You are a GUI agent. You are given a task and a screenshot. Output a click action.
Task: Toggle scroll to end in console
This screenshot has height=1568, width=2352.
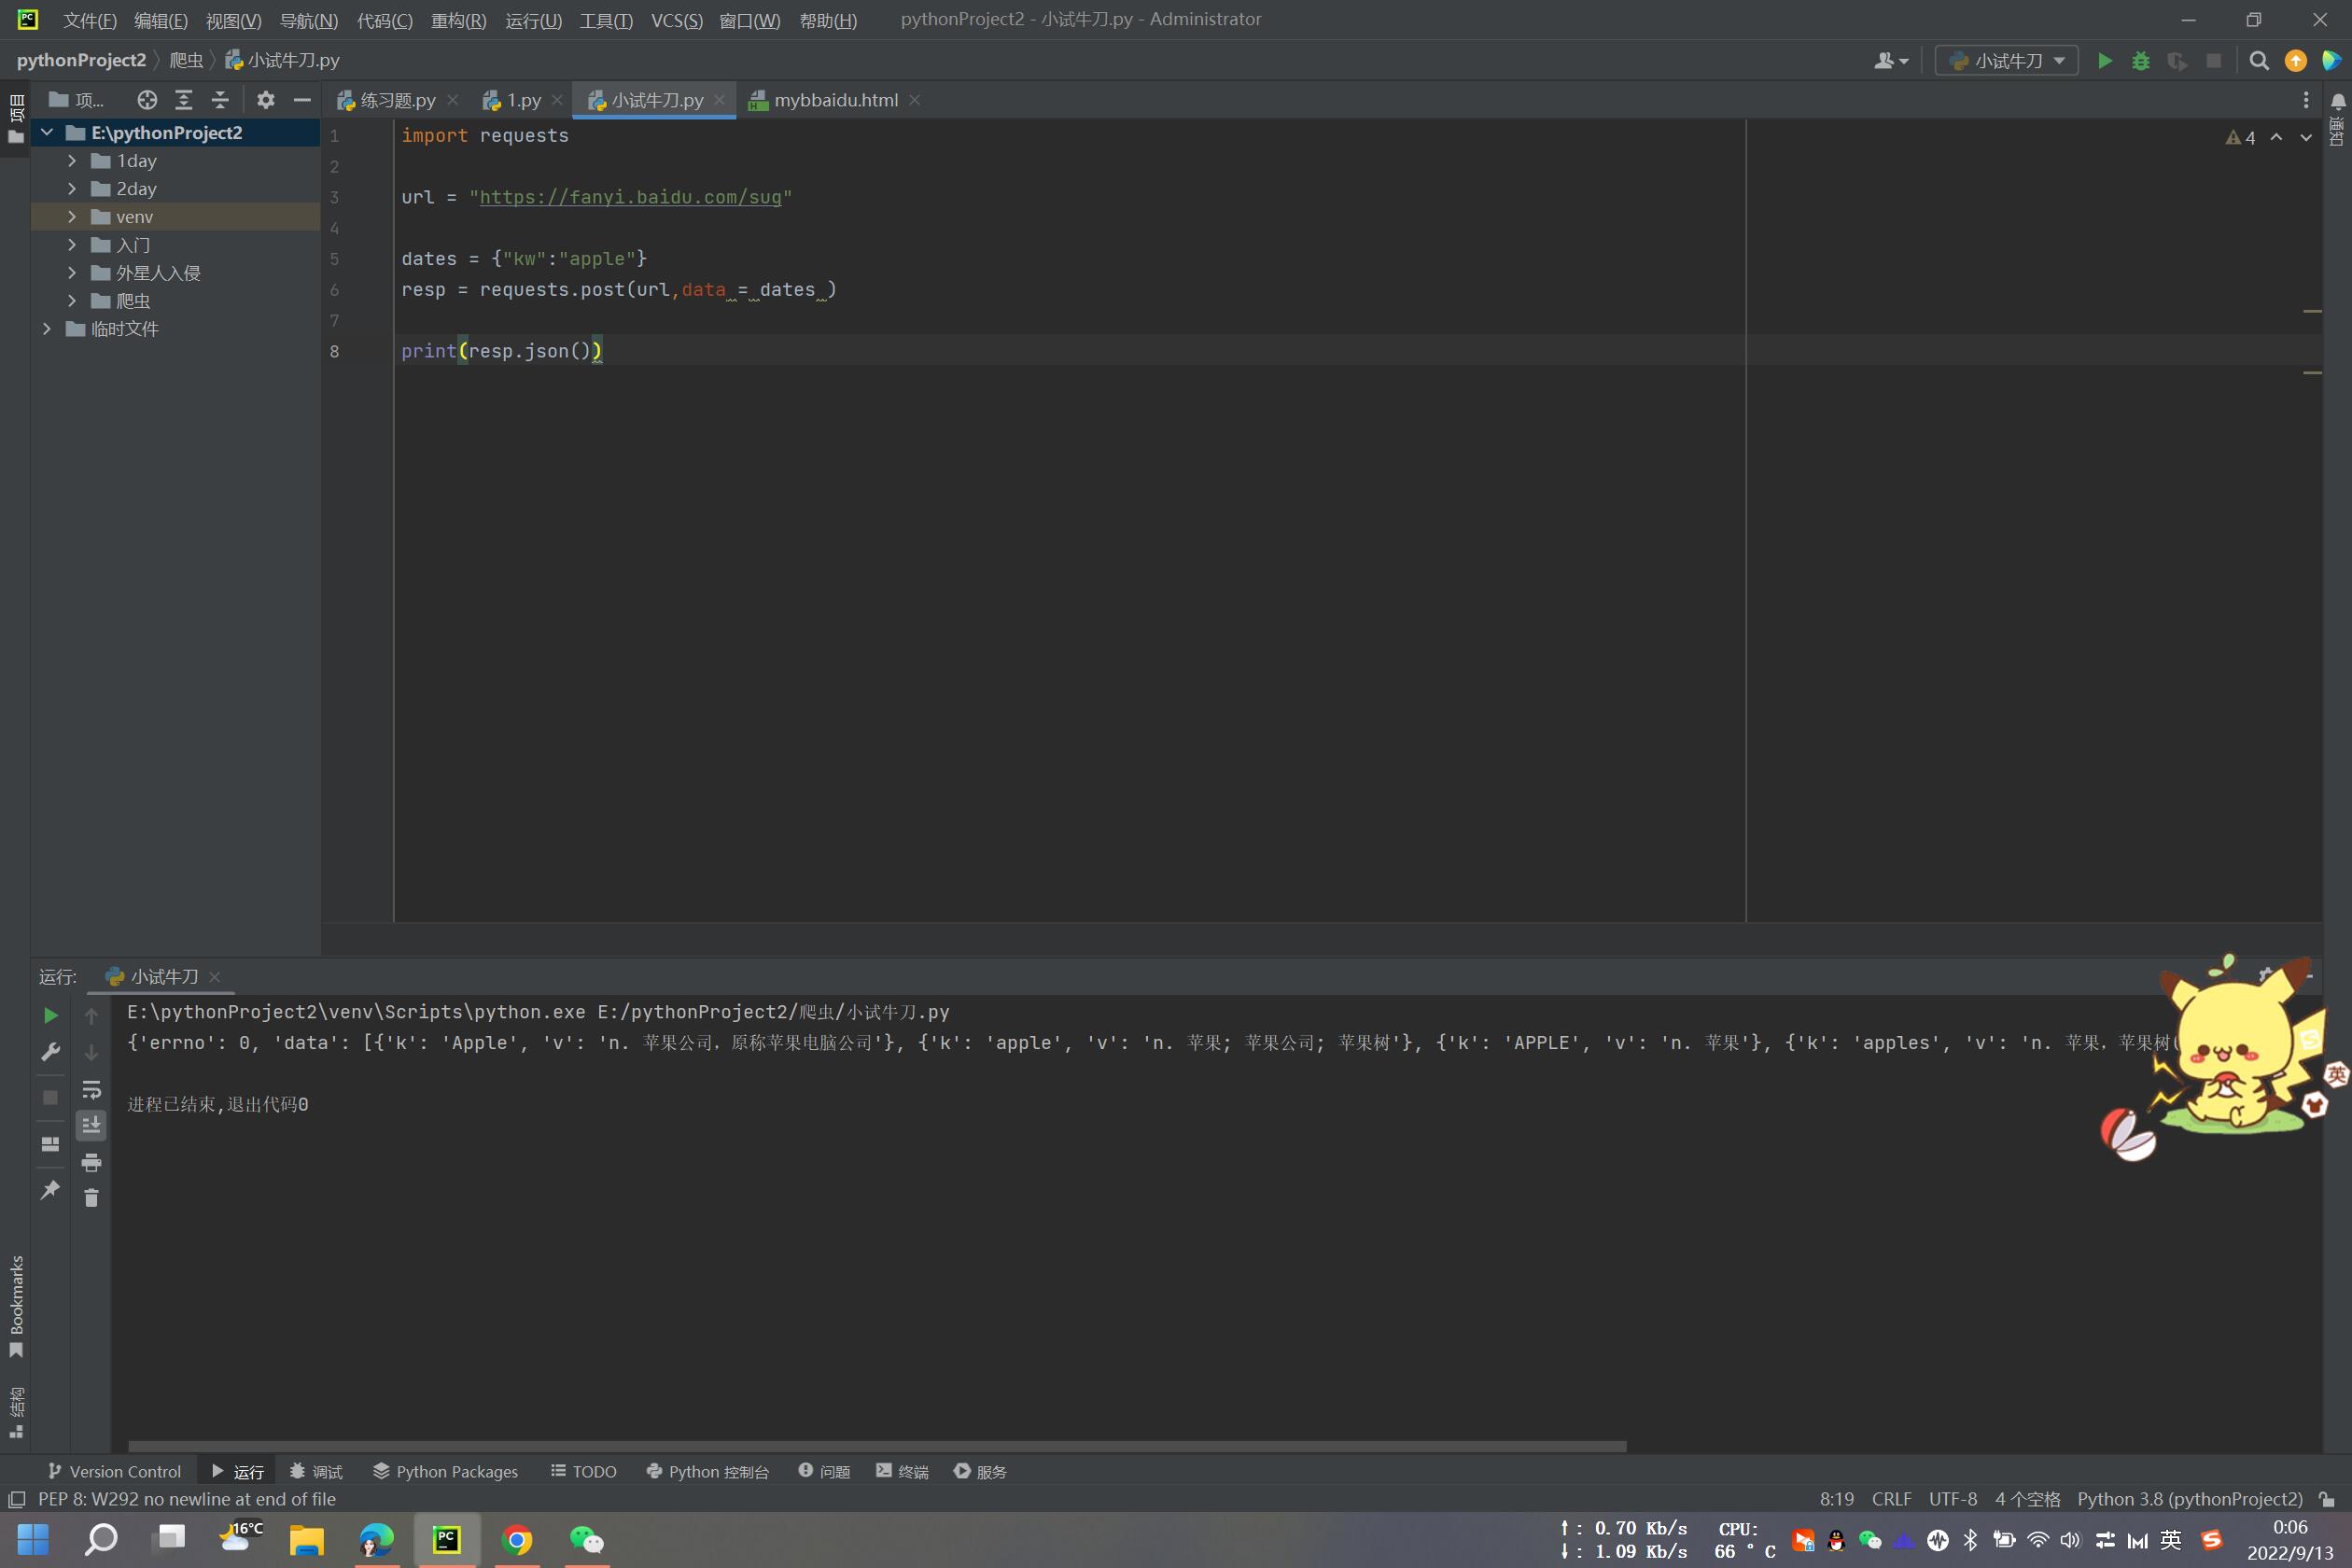click(x=91, y=1126)
